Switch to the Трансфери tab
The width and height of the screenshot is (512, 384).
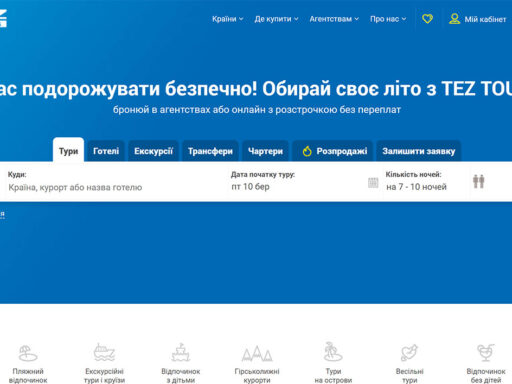tap(210, 151)
